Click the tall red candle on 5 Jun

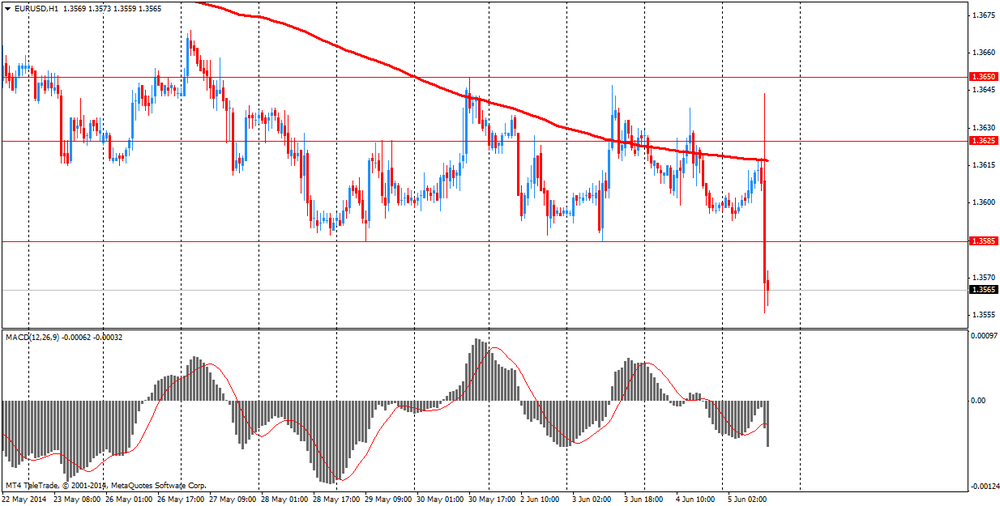pyautogui.click(x=765, y=200)
